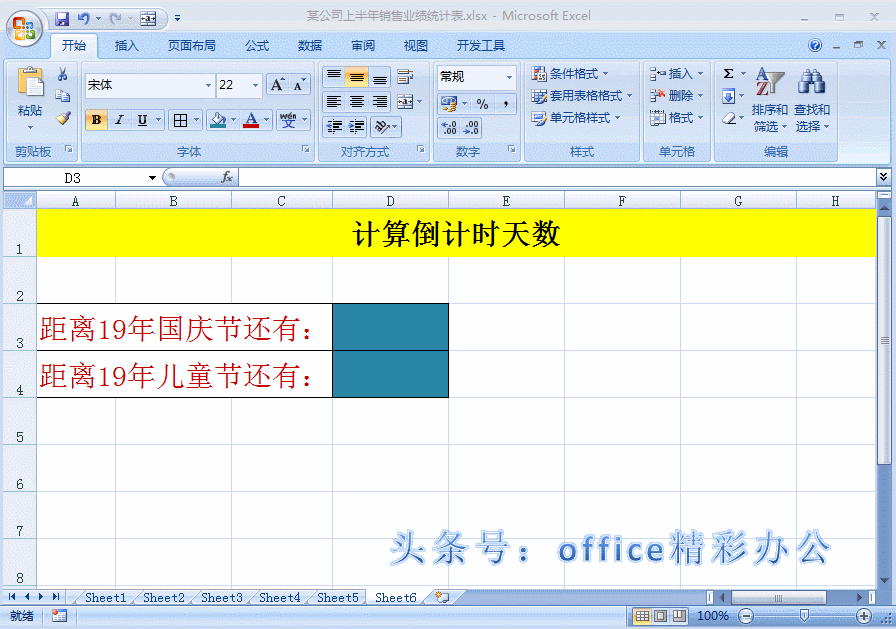Zoom in with the plus button
The width and height of the screenshot is (896, 629).
click(x=863, y=616)
